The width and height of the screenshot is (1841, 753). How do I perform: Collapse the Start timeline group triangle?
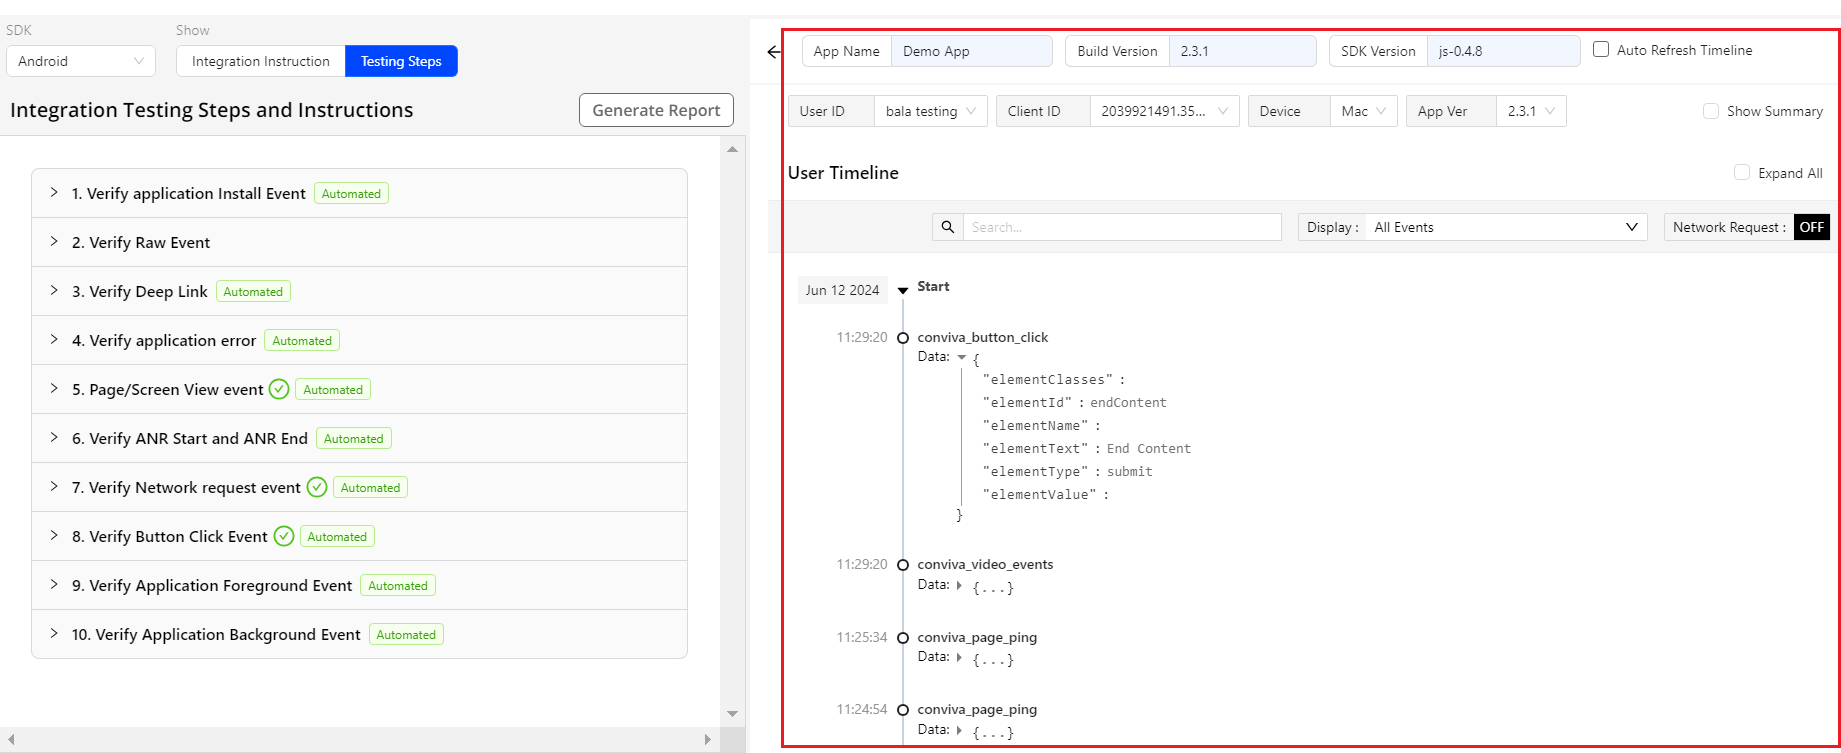click(903, 290)
